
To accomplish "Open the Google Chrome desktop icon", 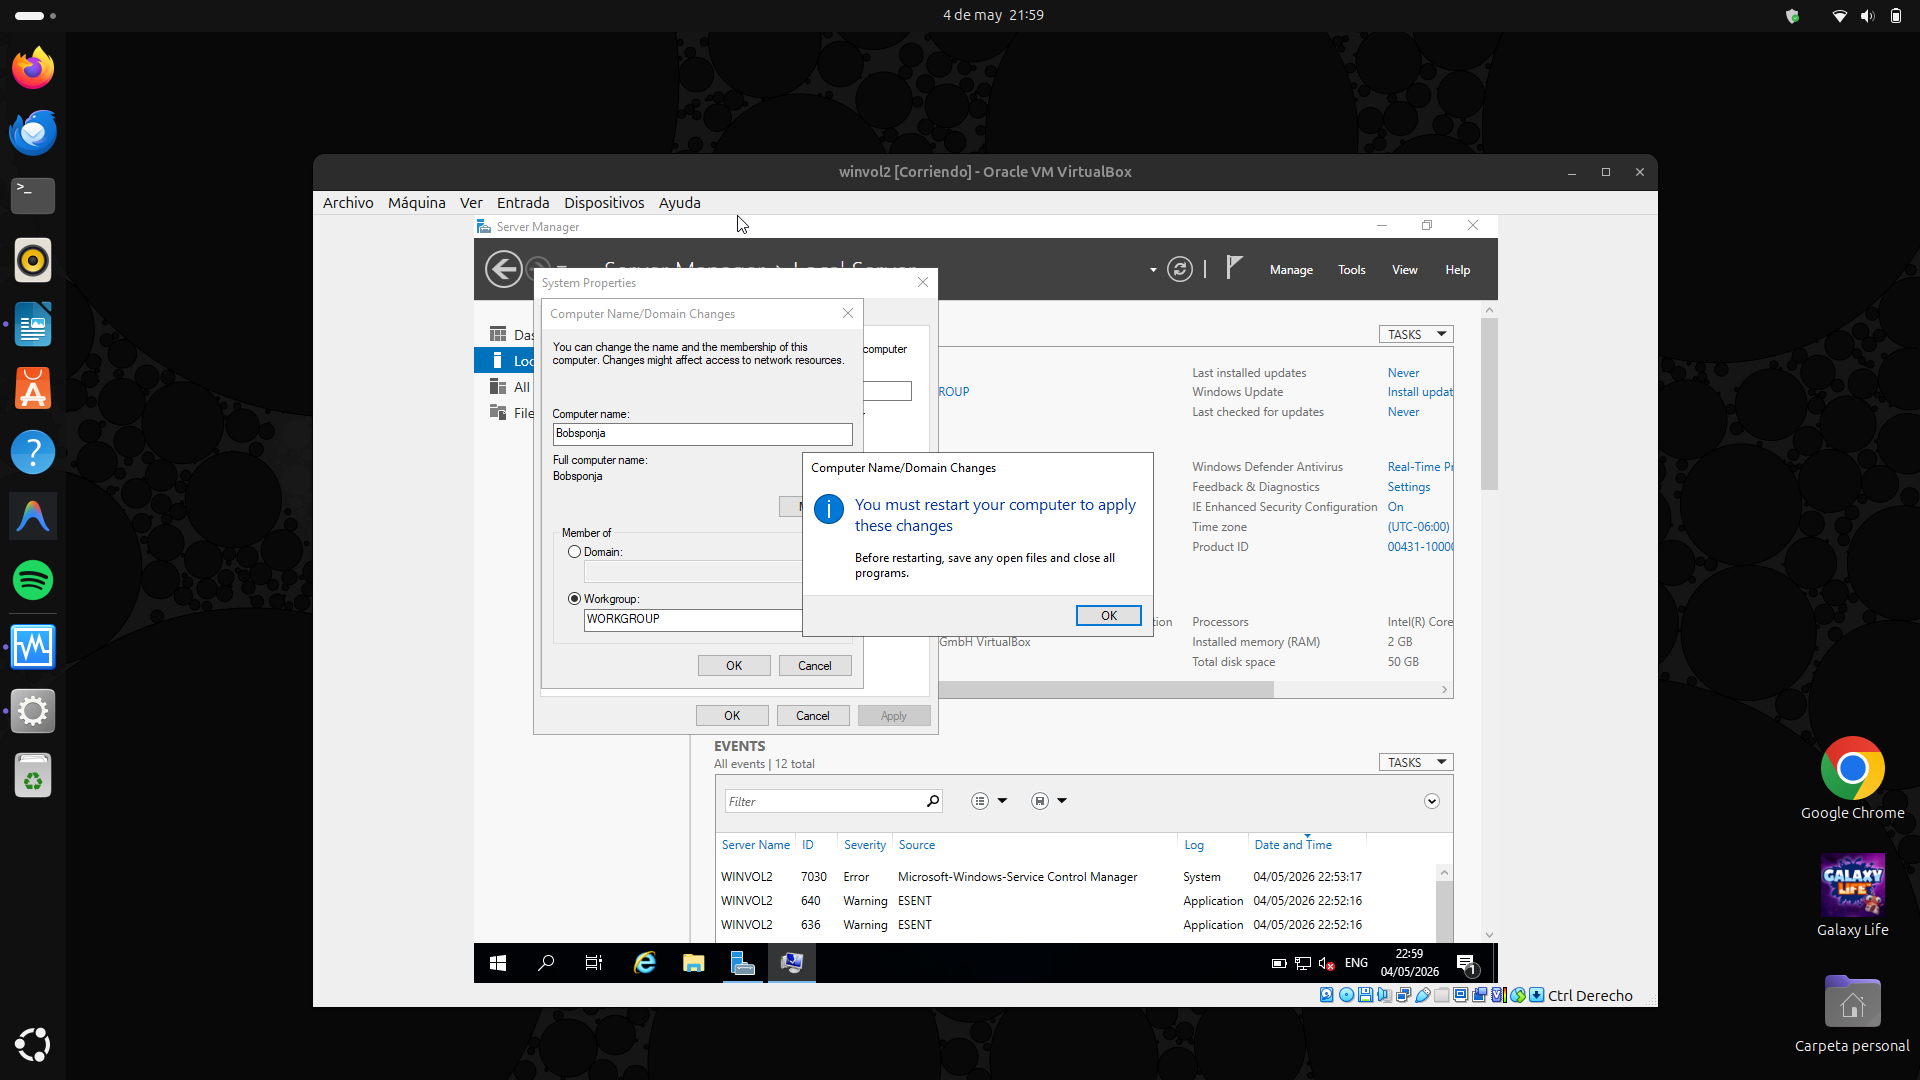I will [1852, 778].
